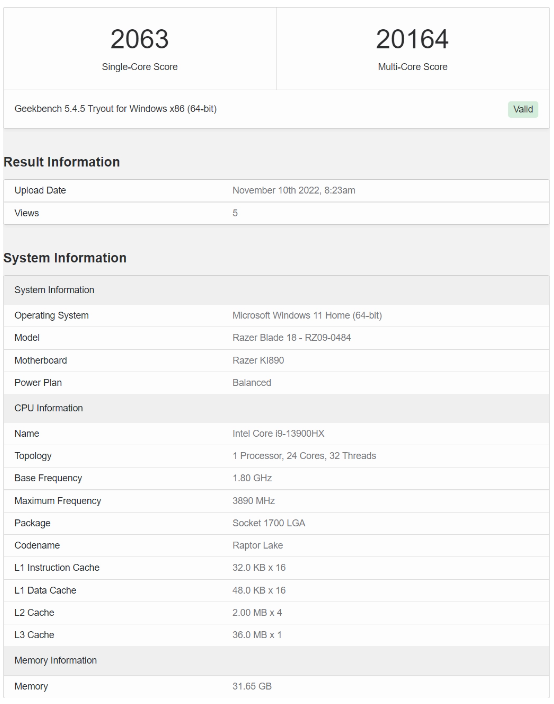Image resolution: width=554 pixels, height=704 pixels.
Task: Click the Geekbench 5.4.5 Tryout version text
Action: point(115,109)
